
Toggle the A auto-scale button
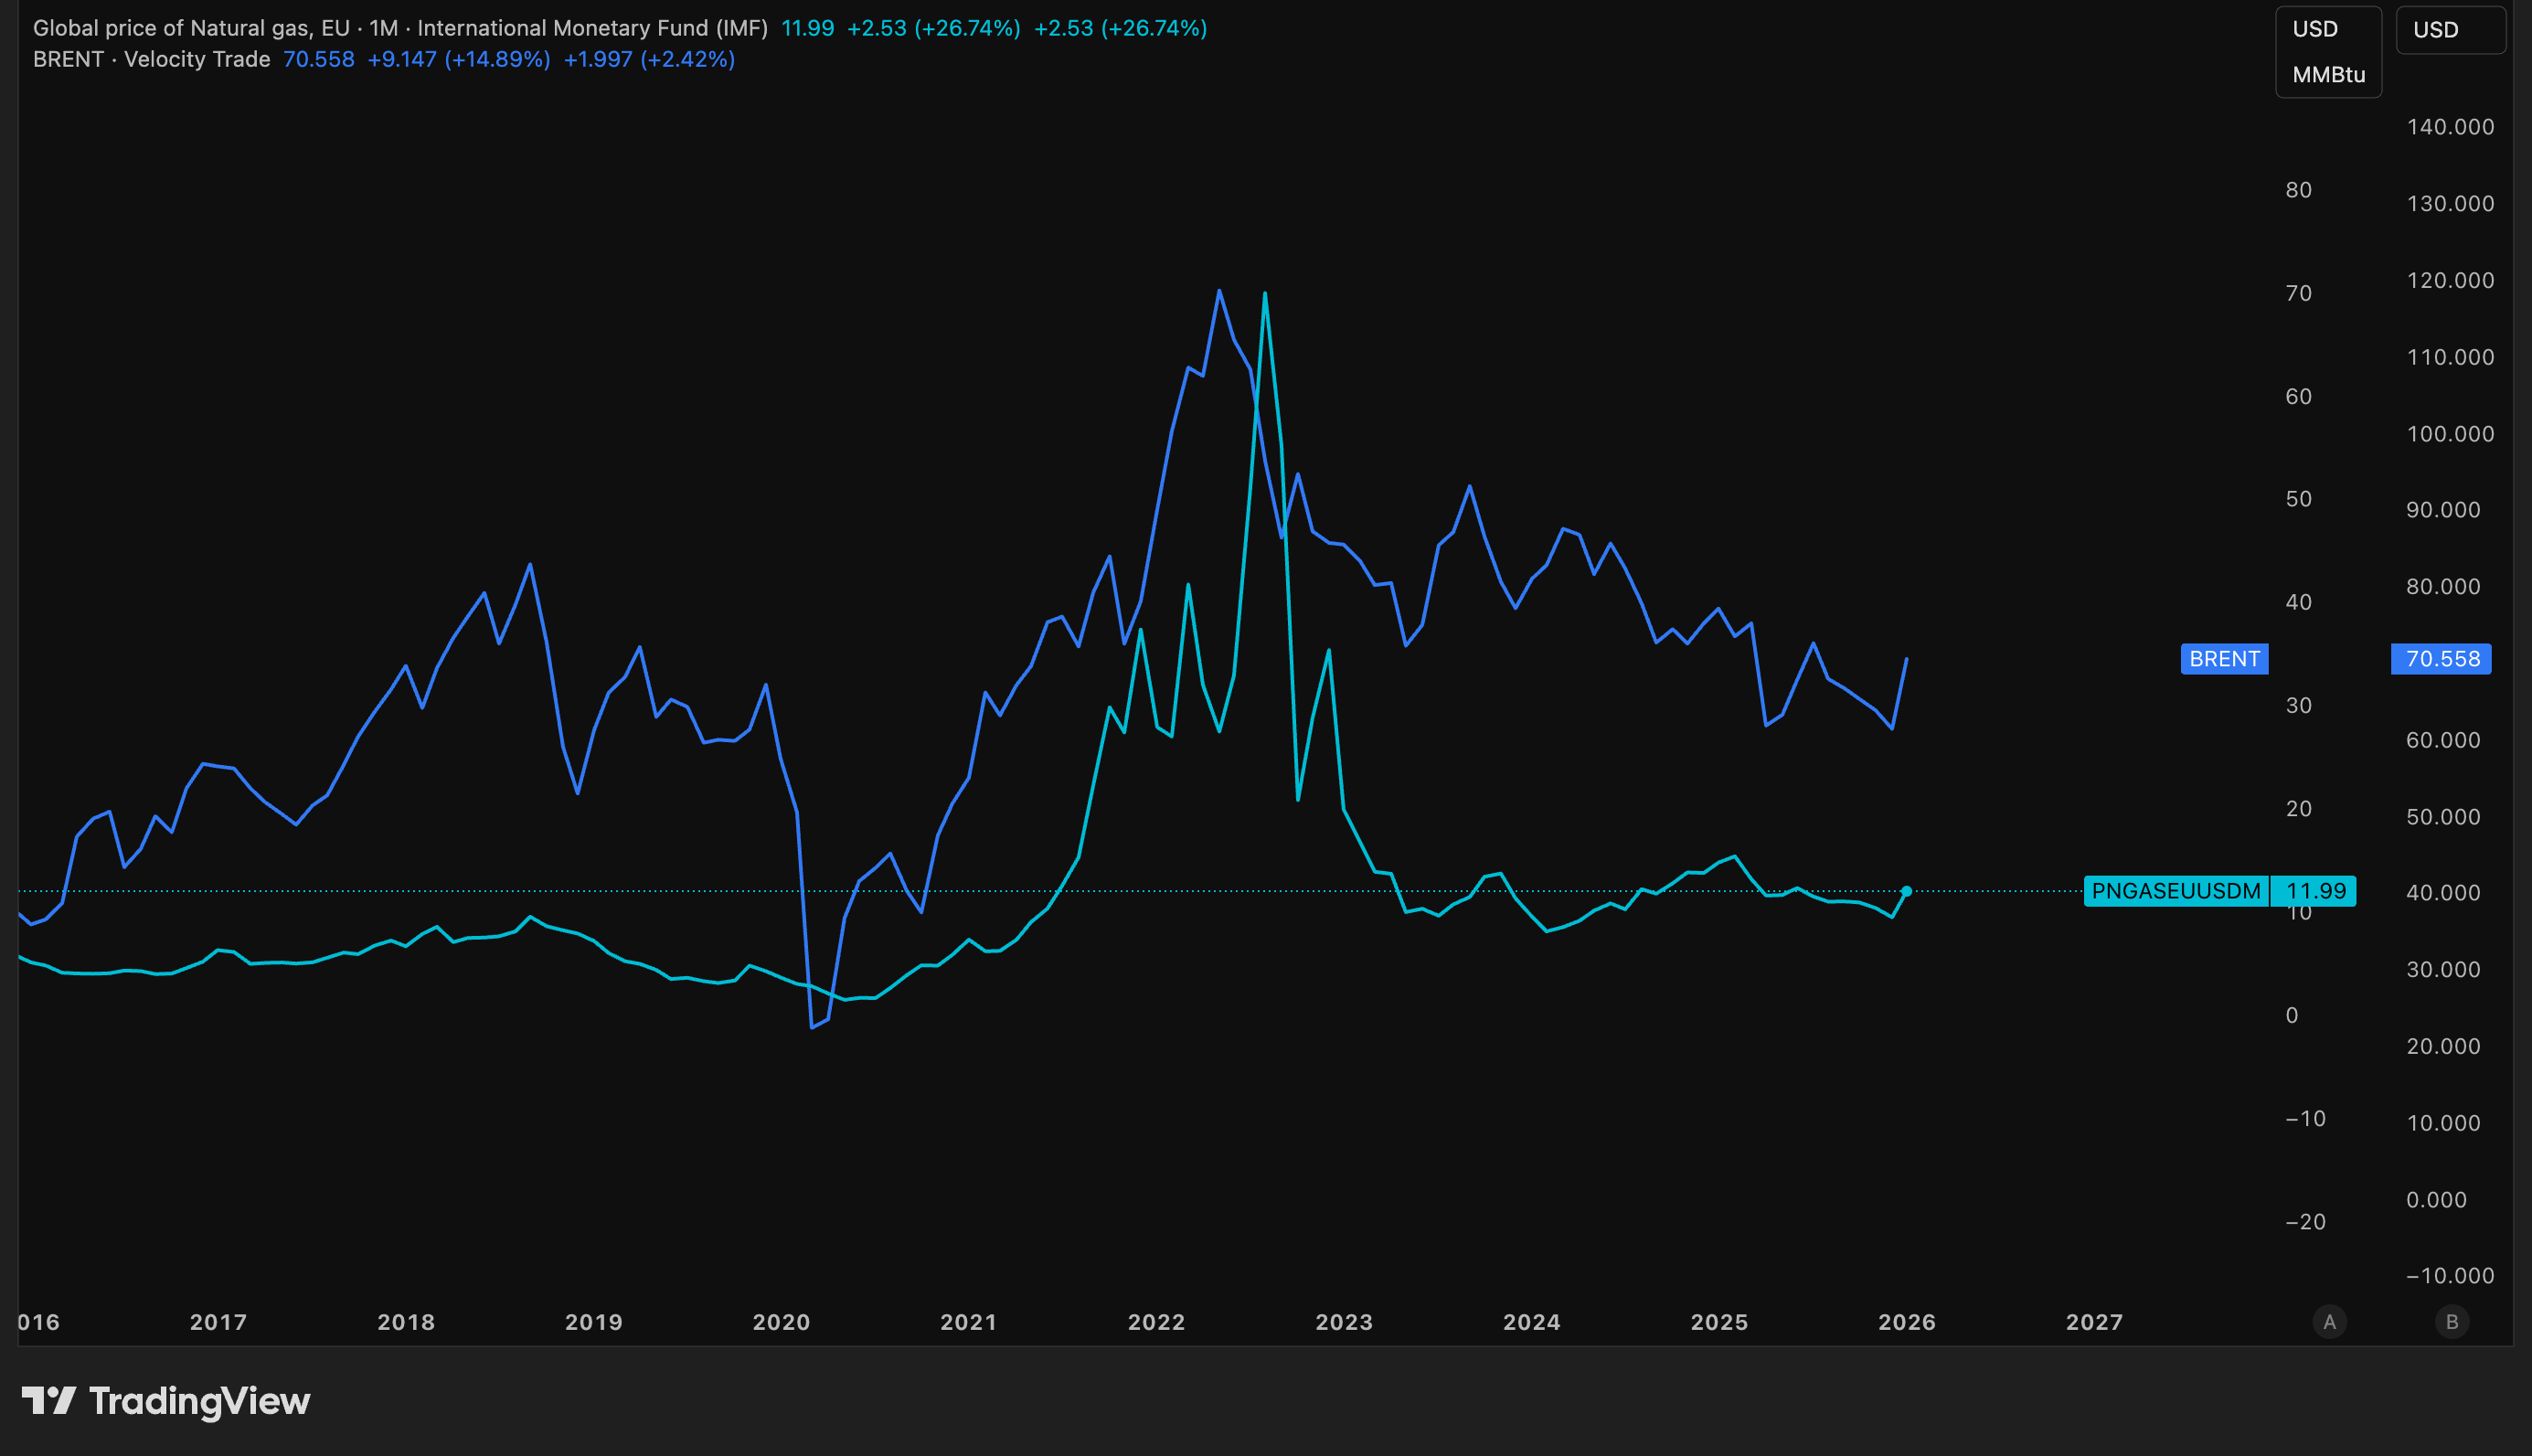coord(2329,1322)
